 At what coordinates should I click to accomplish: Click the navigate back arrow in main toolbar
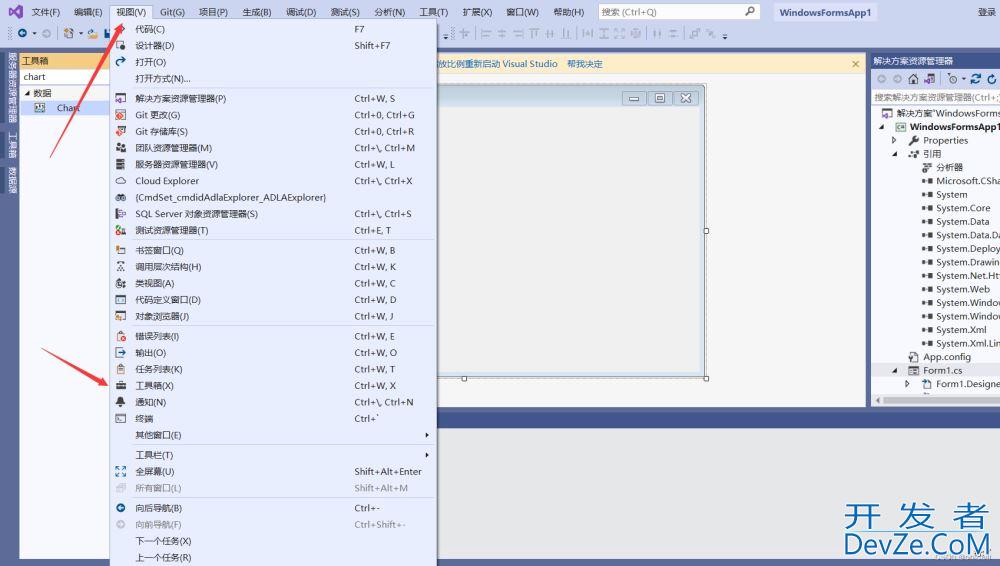[x=22, y=33]
